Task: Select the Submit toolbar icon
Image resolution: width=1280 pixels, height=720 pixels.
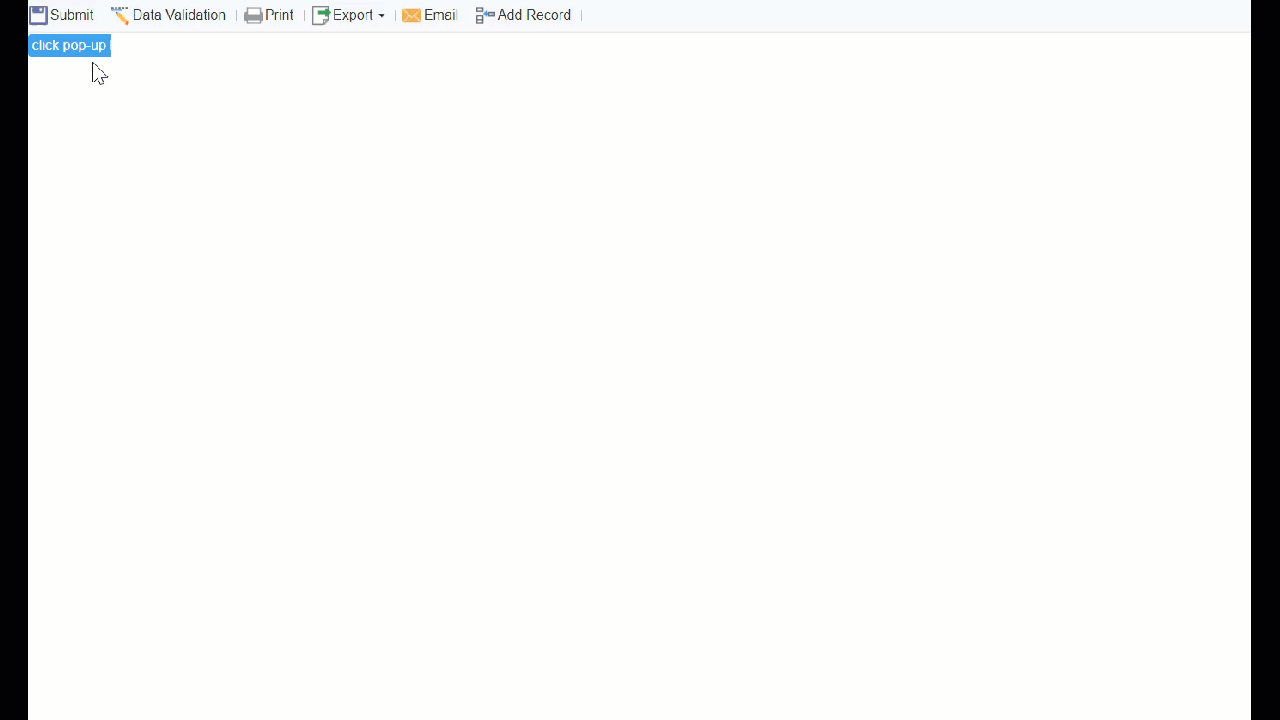Action: click(x=61, y=14)
